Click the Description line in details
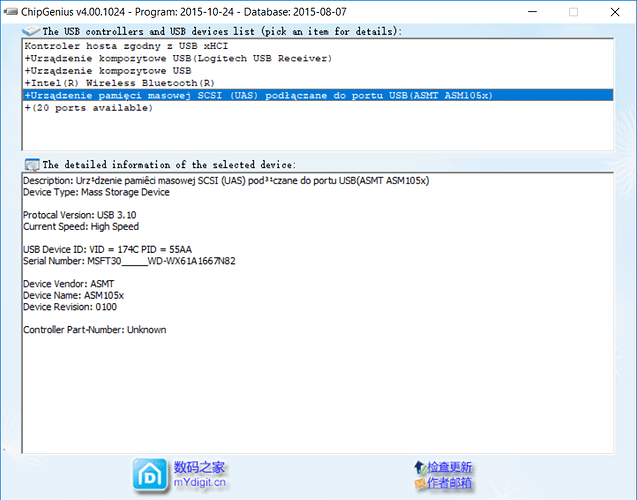This screenshot has width=637, height=500. pyautogui.click(x=226, y=181)
